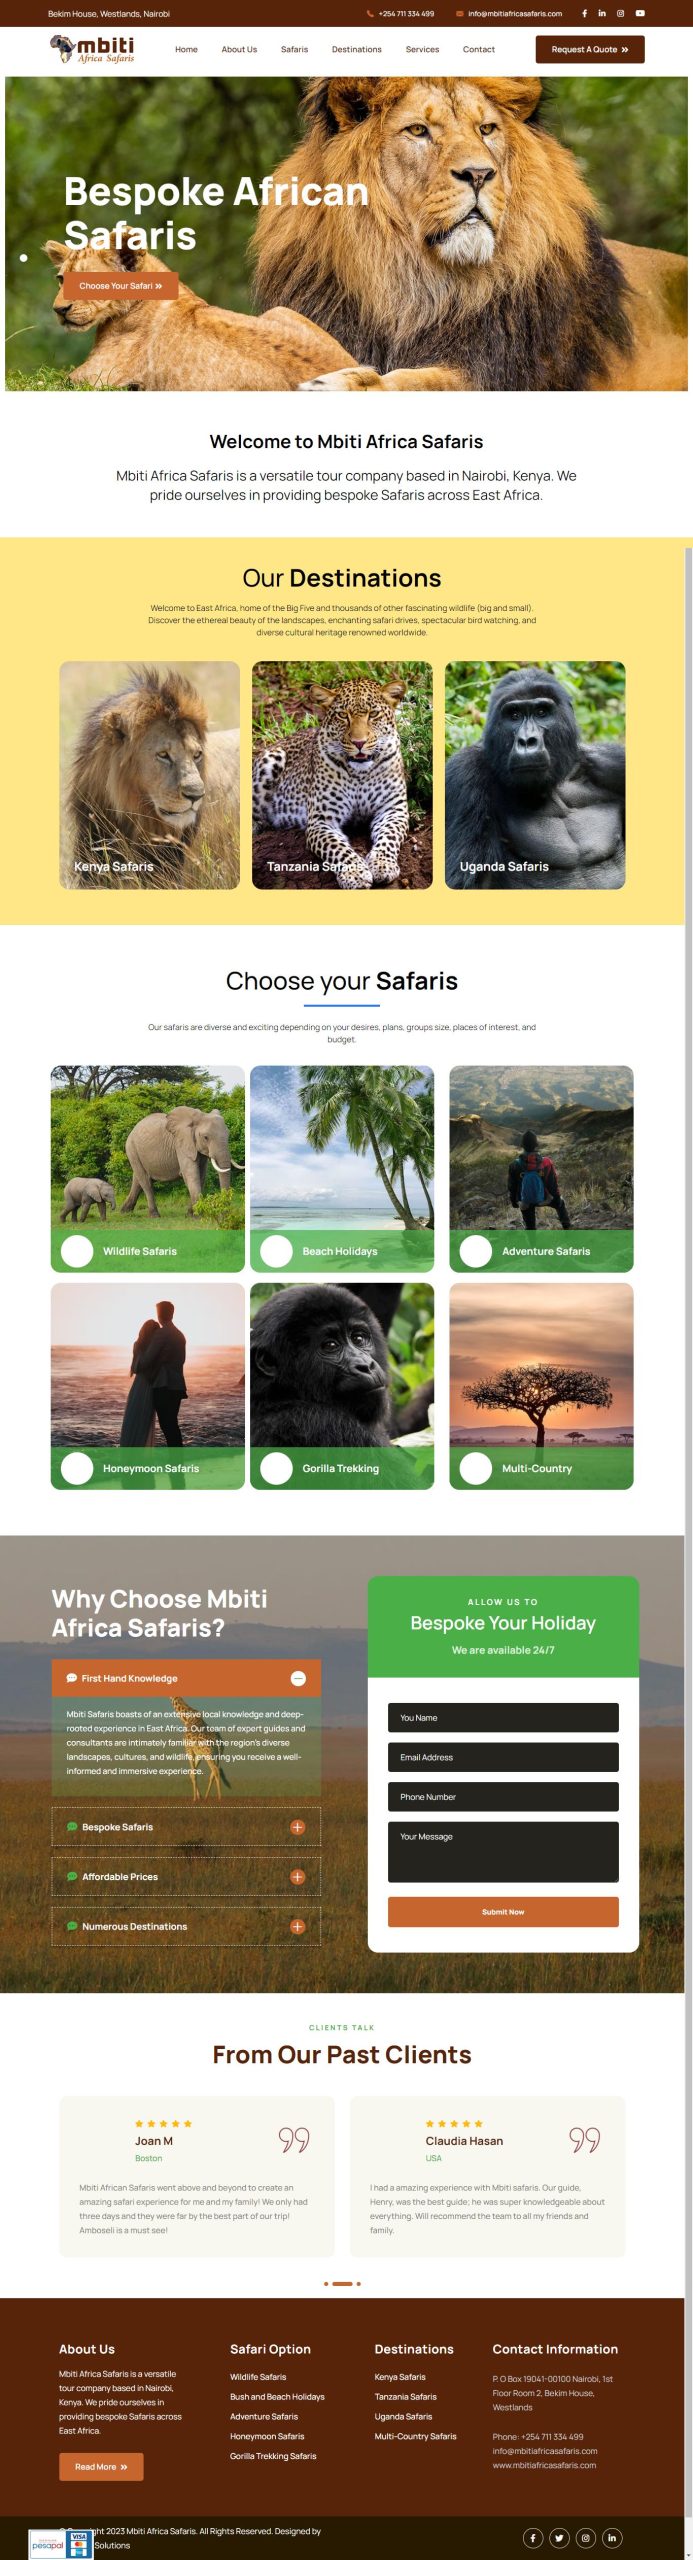This screenshot has height=2560, width=693.
Task: Click the Request A Quote button
Action: [x=590, y=49]
